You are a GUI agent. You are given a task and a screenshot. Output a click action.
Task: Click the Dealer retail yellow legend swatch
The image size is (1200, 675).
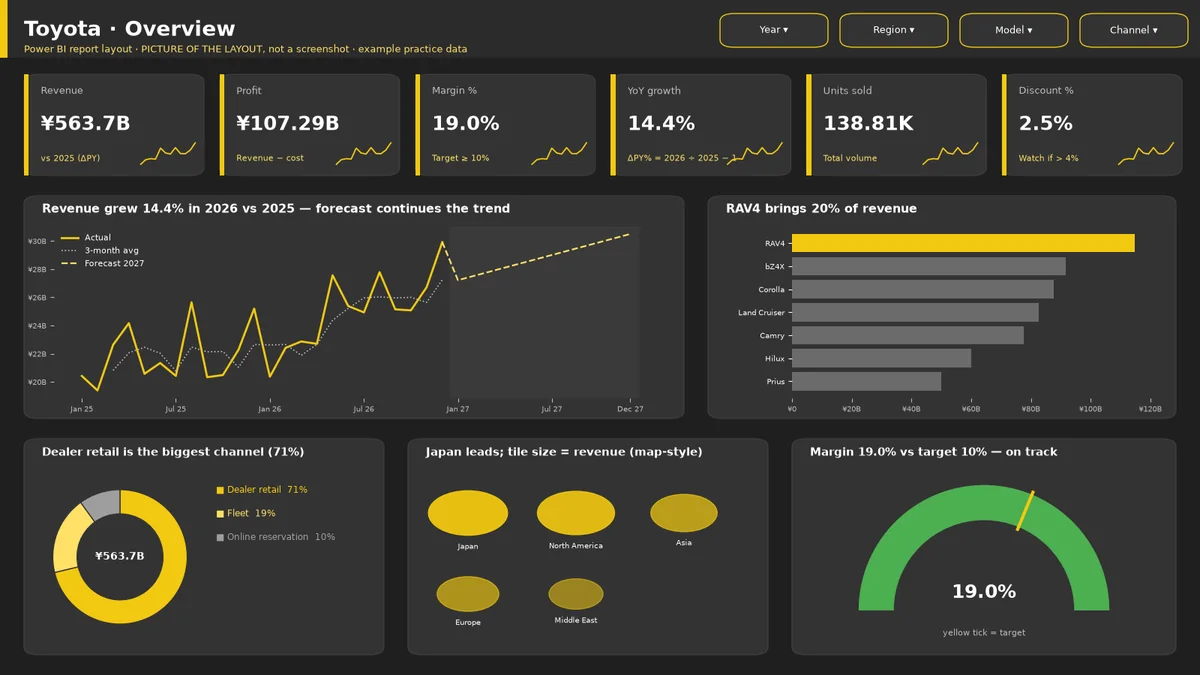point(220,490)
